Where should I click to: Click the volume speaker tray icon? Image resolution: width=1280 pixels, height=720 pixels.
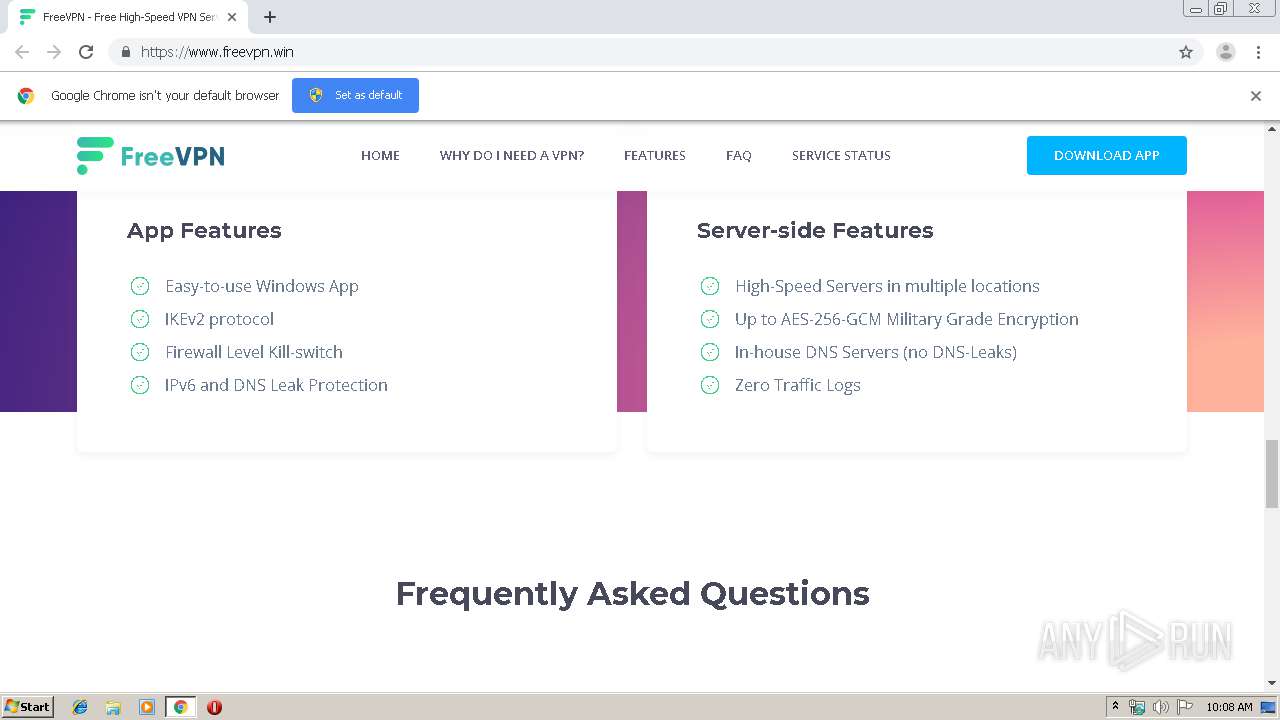1161,707
